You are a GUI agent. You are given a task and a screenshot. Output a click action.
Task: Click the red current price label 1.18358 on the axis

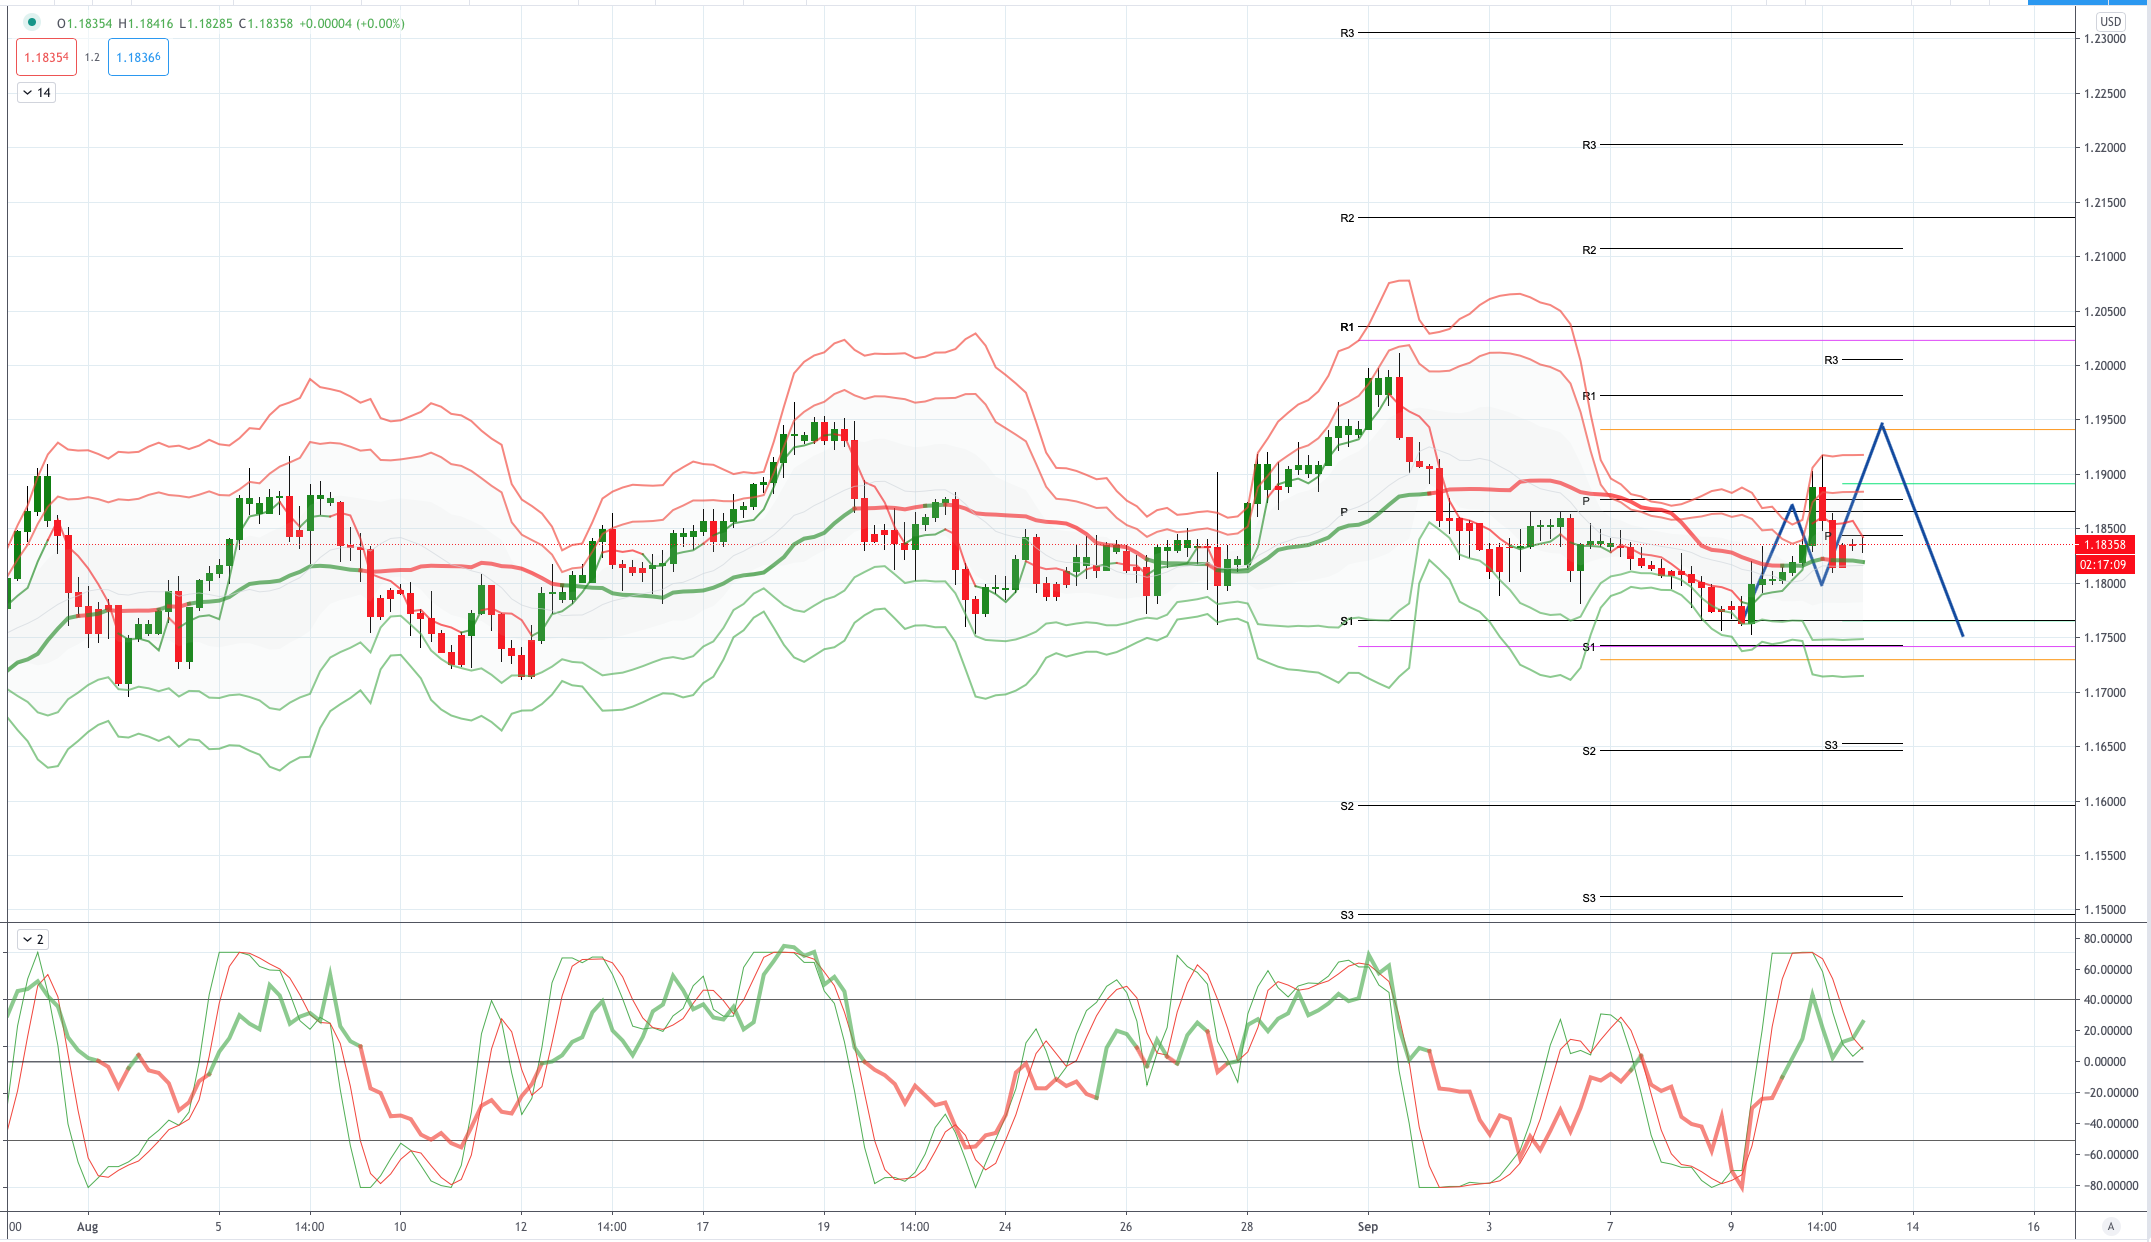[x=2105, y=545]
